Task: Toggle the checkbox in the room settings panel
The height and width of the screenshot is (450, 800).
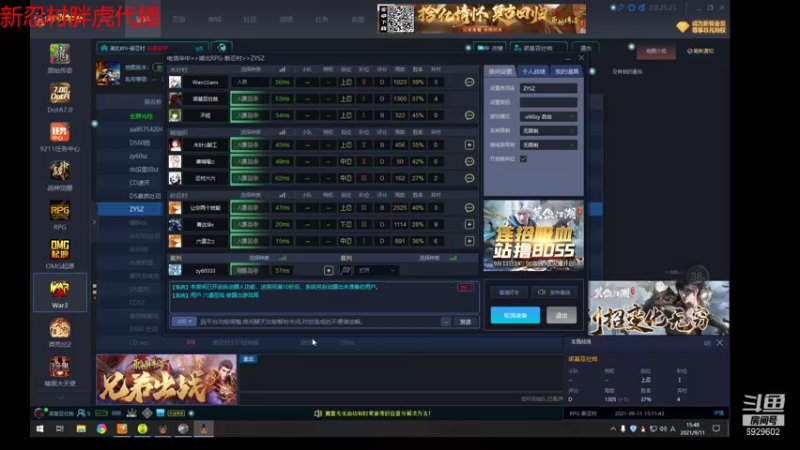Action: (523, 159)
